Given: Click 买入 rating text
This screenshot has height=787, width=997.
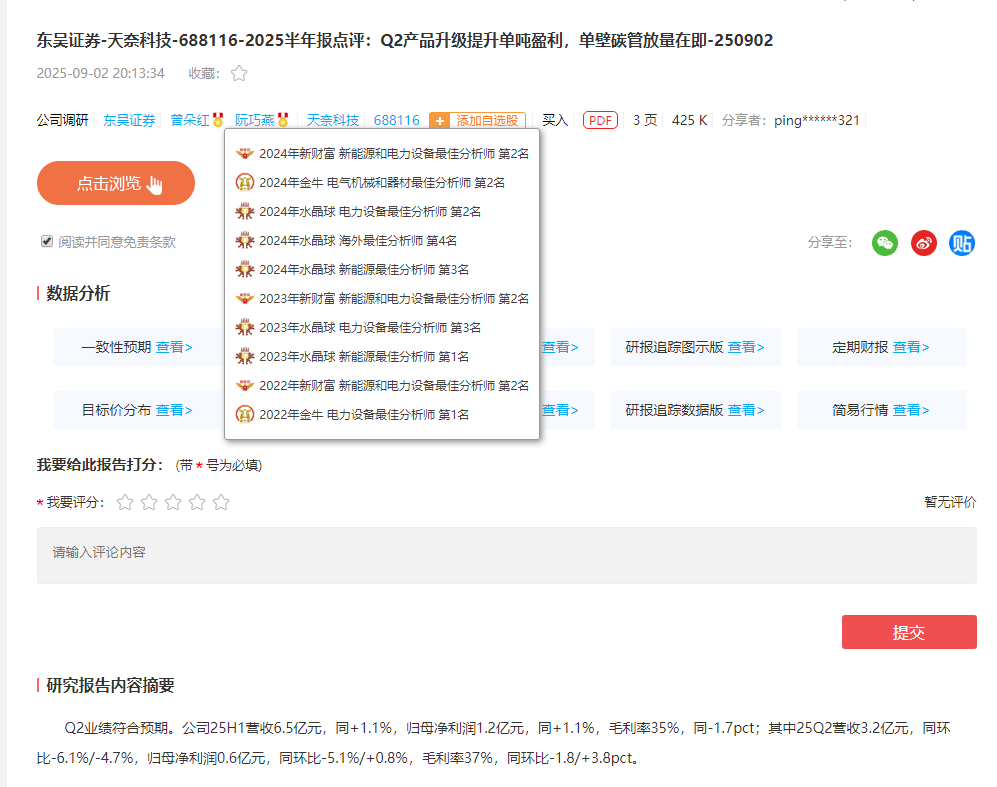Looking at the screenshot, I should [555, 120].
